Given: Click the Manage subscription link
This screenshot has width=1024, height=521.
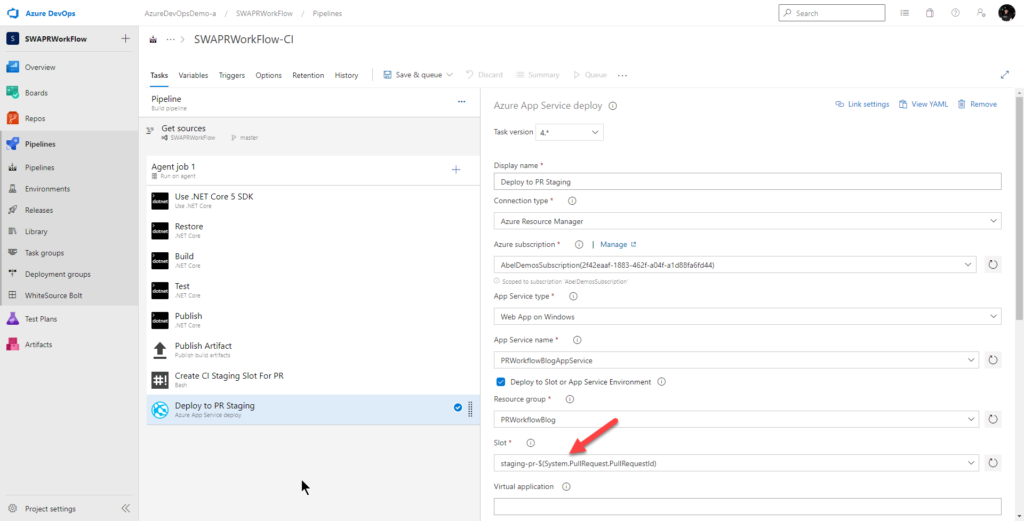Looking at the screenshot, I should tap(613, 244).
